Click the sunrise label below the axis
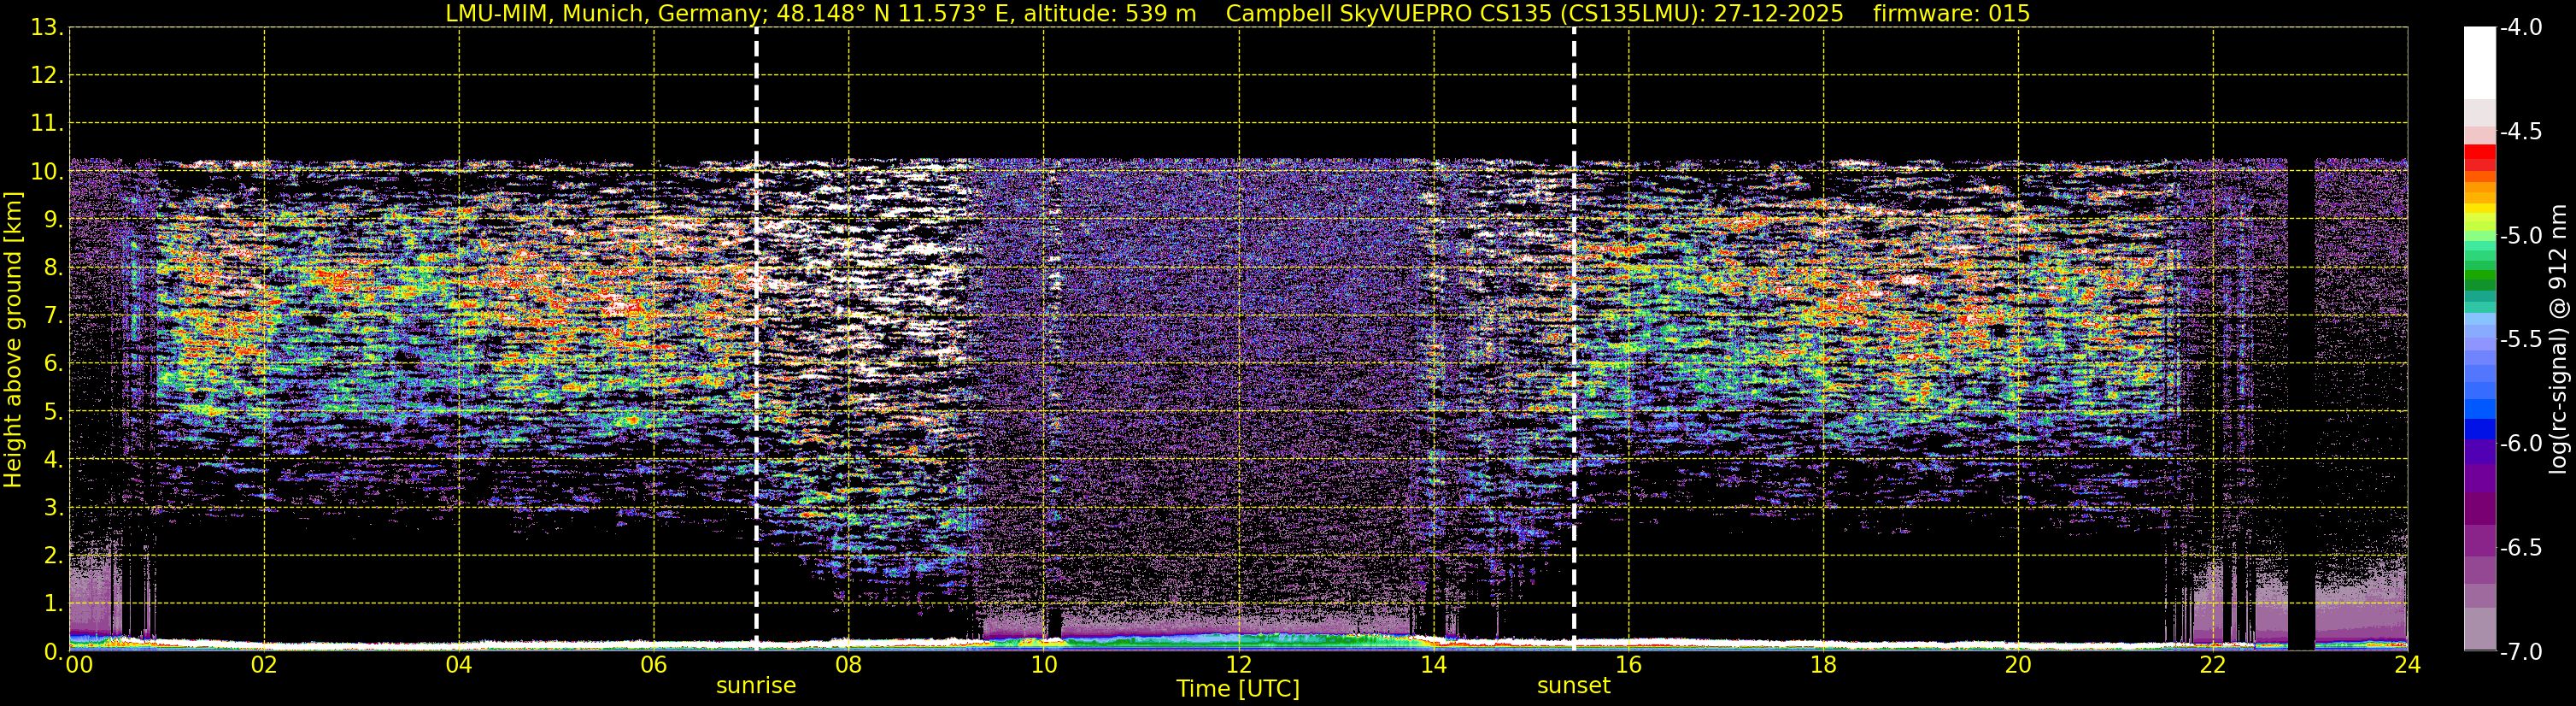The height and width of the screenshot is (706, 2576). [x=756, y=686]
